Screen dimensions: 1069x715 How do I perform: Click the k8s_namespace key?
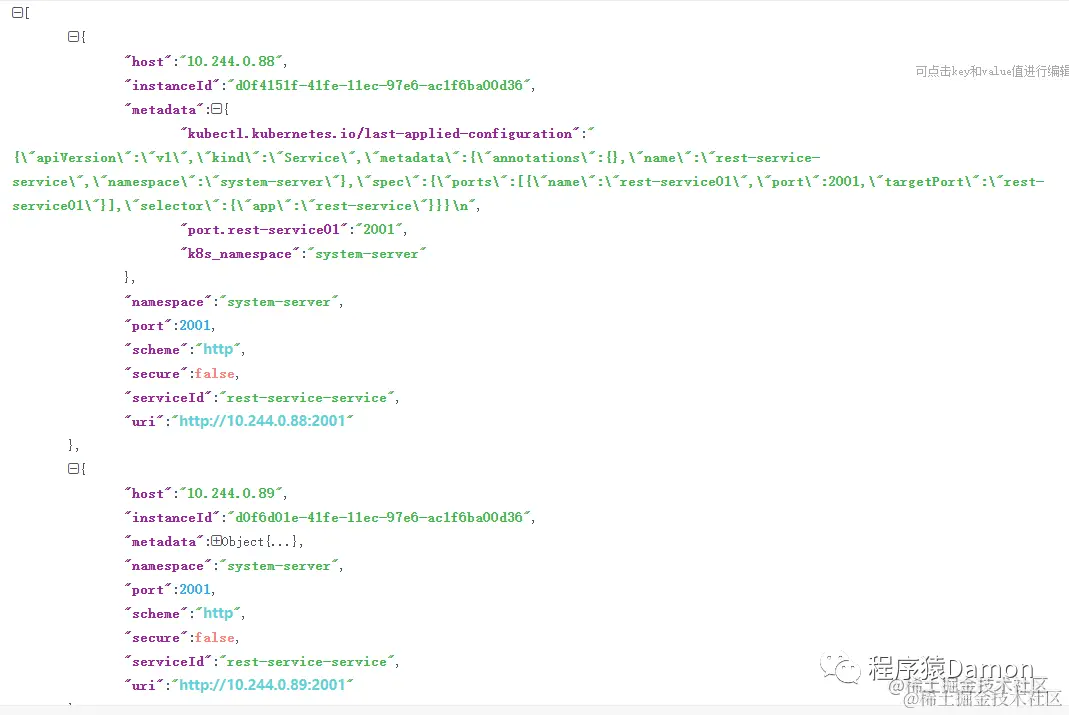click(239, 254)
